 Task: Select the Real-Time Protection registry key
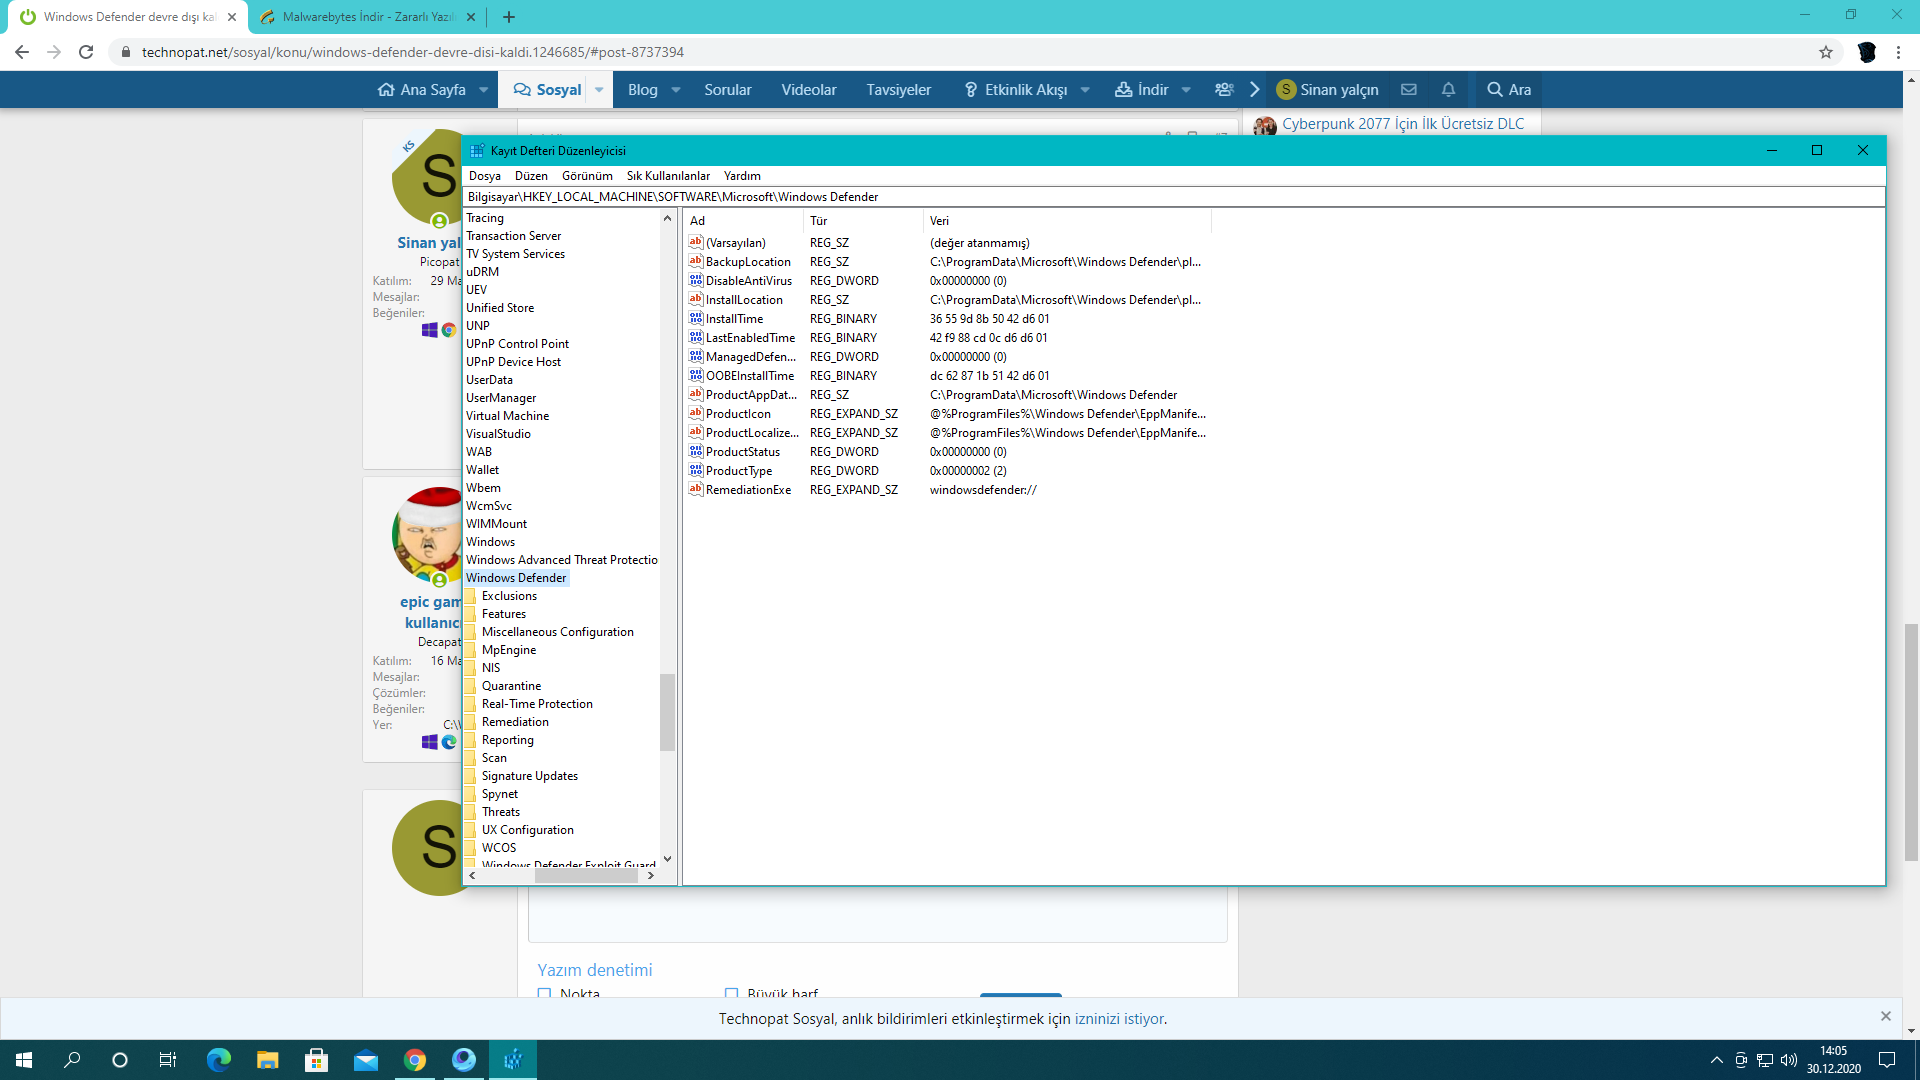coord(537,704)
